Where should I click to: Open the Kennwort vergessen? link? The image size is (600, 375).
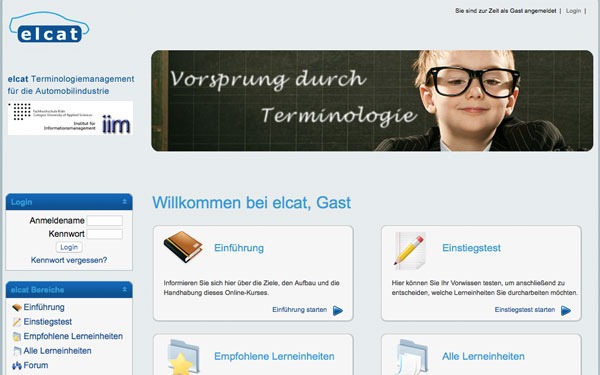click(69, 260)
